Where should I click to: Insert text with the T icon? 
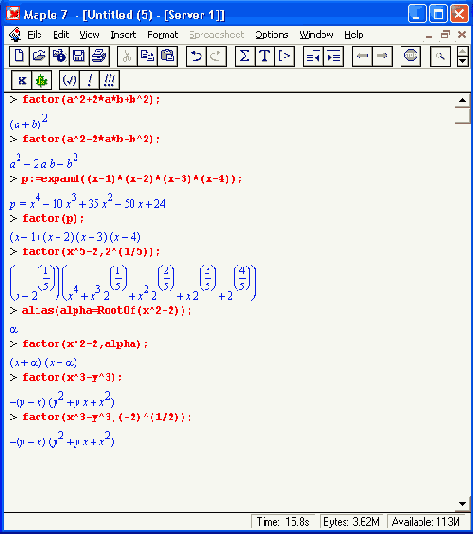265,56
